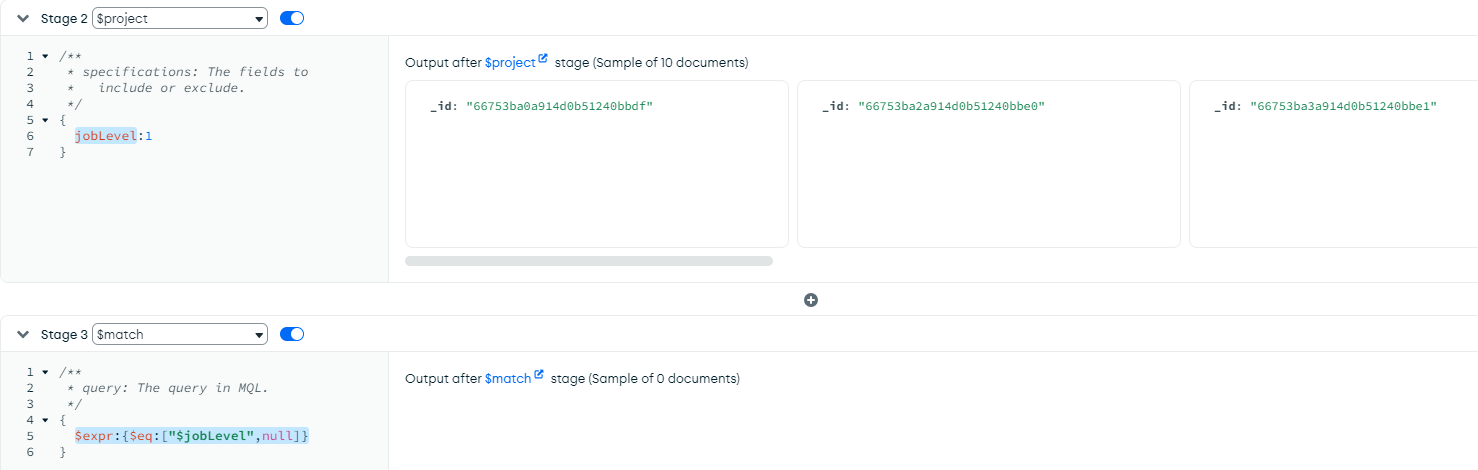The height and width of the screenshot is (470, 1478).
Task: Collapse Stage 2 using its chevron
Action: [x=23, y=18]
